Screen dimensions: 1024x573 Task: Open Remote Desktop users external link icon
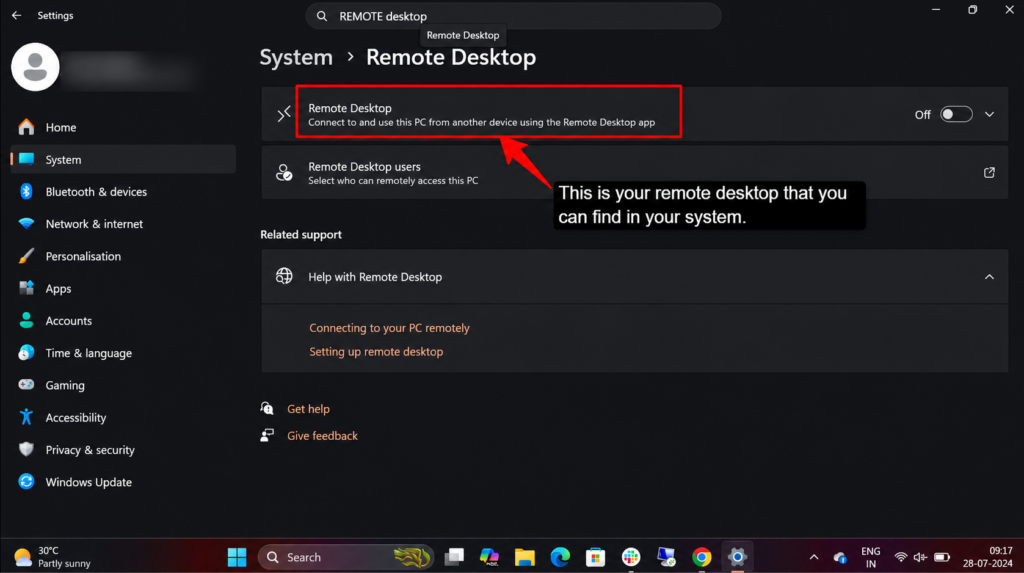pyautogui.click(x=989, y=172)
